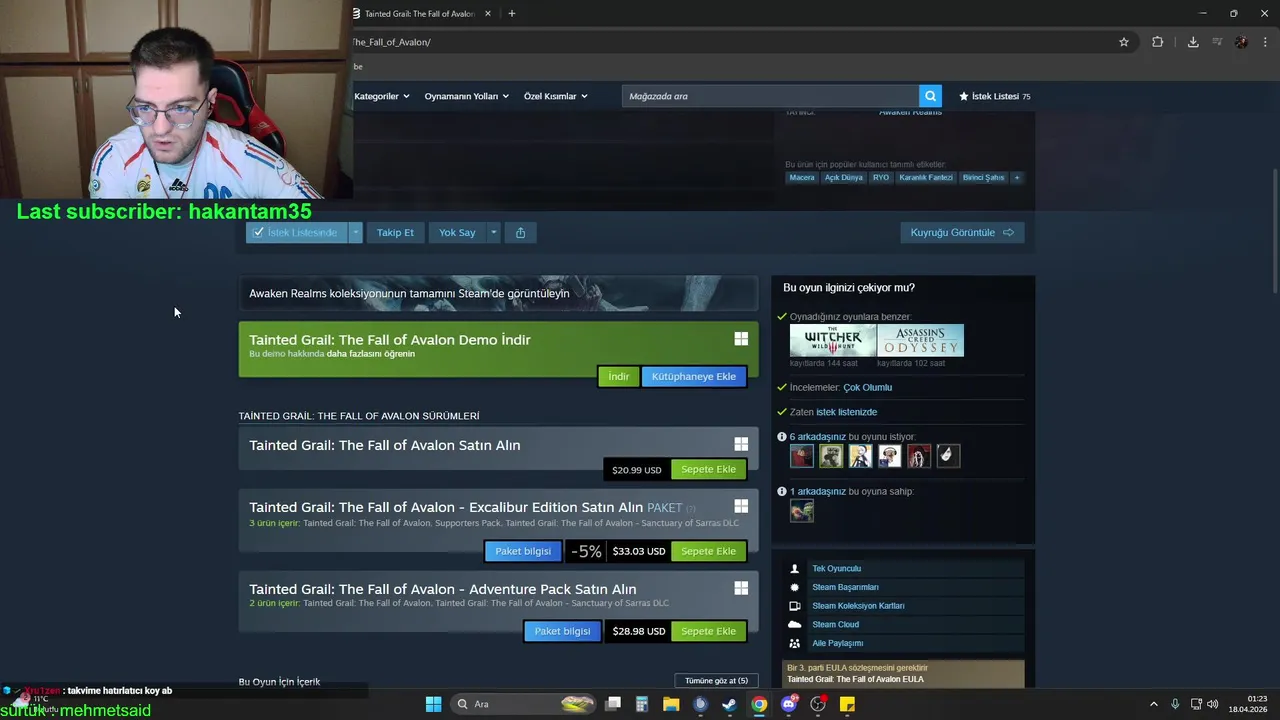This screenshot has height=720, width=1280.
Task: Add base game $20.99 to cart
Action: pos(708,469)
